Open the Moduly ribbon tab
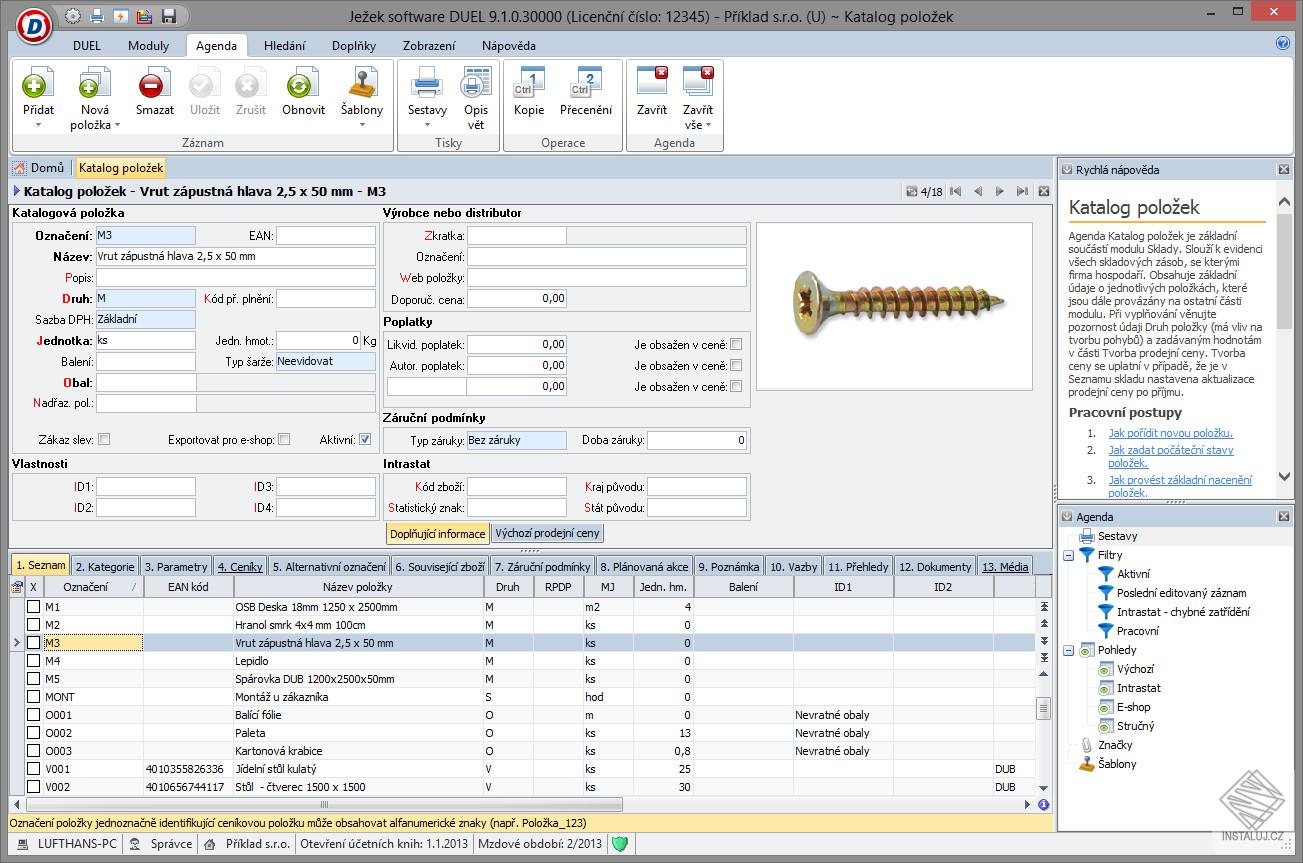1303x863 pixels. click(148, 46)
